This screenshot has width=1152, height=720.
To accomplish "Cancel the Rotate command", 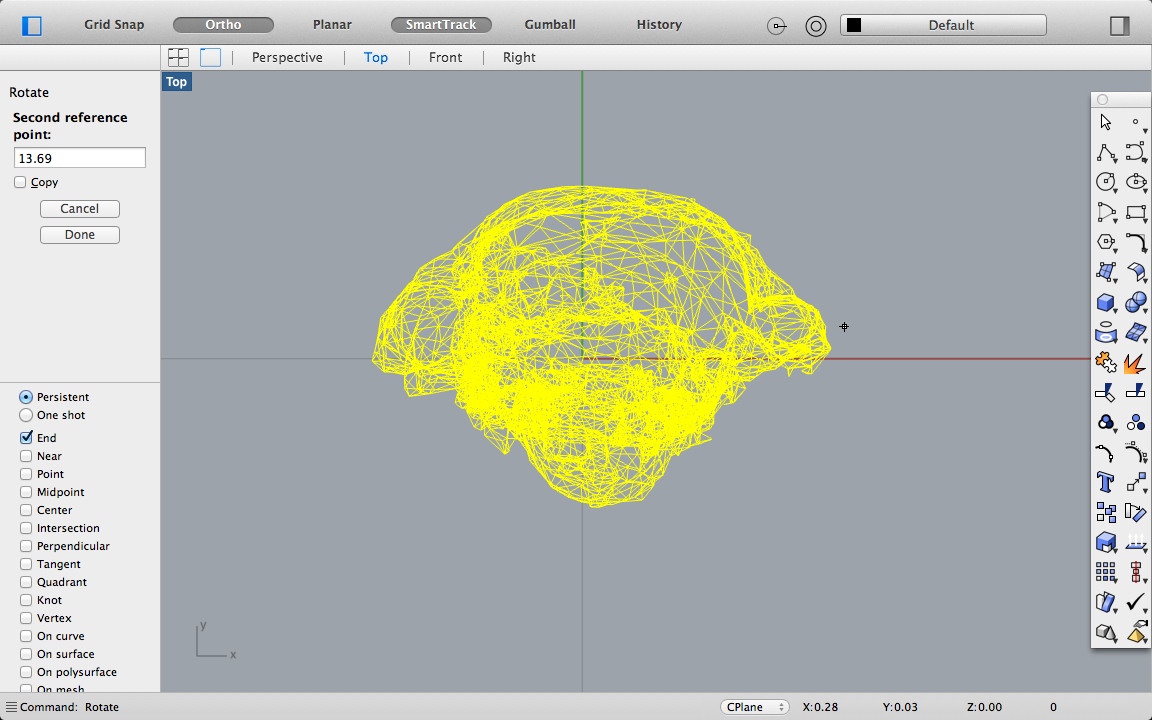I will tap(79, 208).
